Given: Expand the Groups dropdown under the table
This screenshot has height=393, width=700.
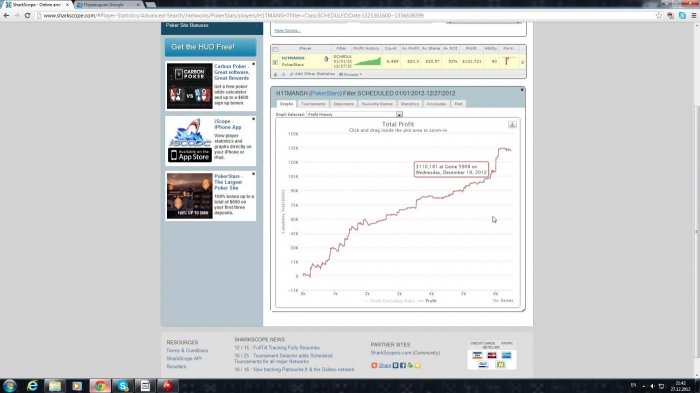Looking at the screenshot, I should (x=350, y=74).
